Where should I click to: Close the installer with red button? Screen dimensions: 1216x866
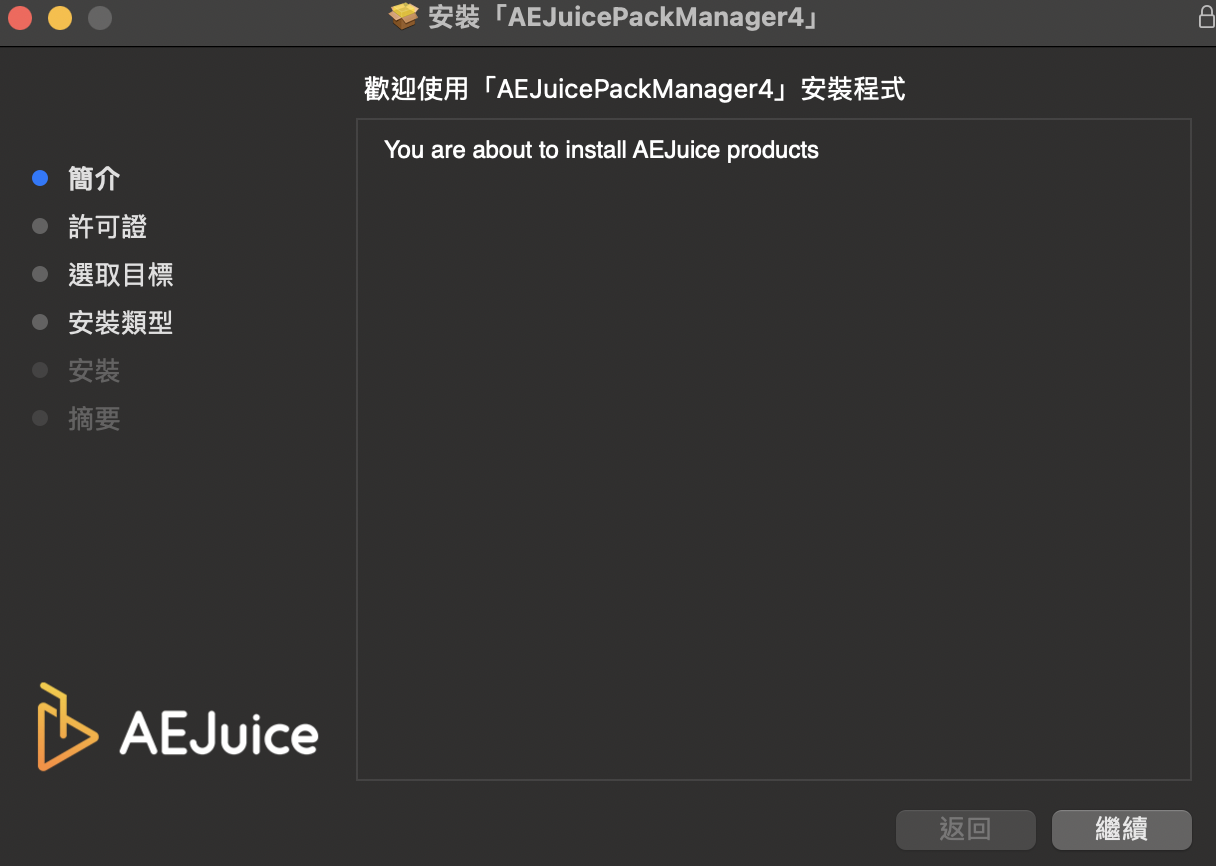[x=20, y=17]
